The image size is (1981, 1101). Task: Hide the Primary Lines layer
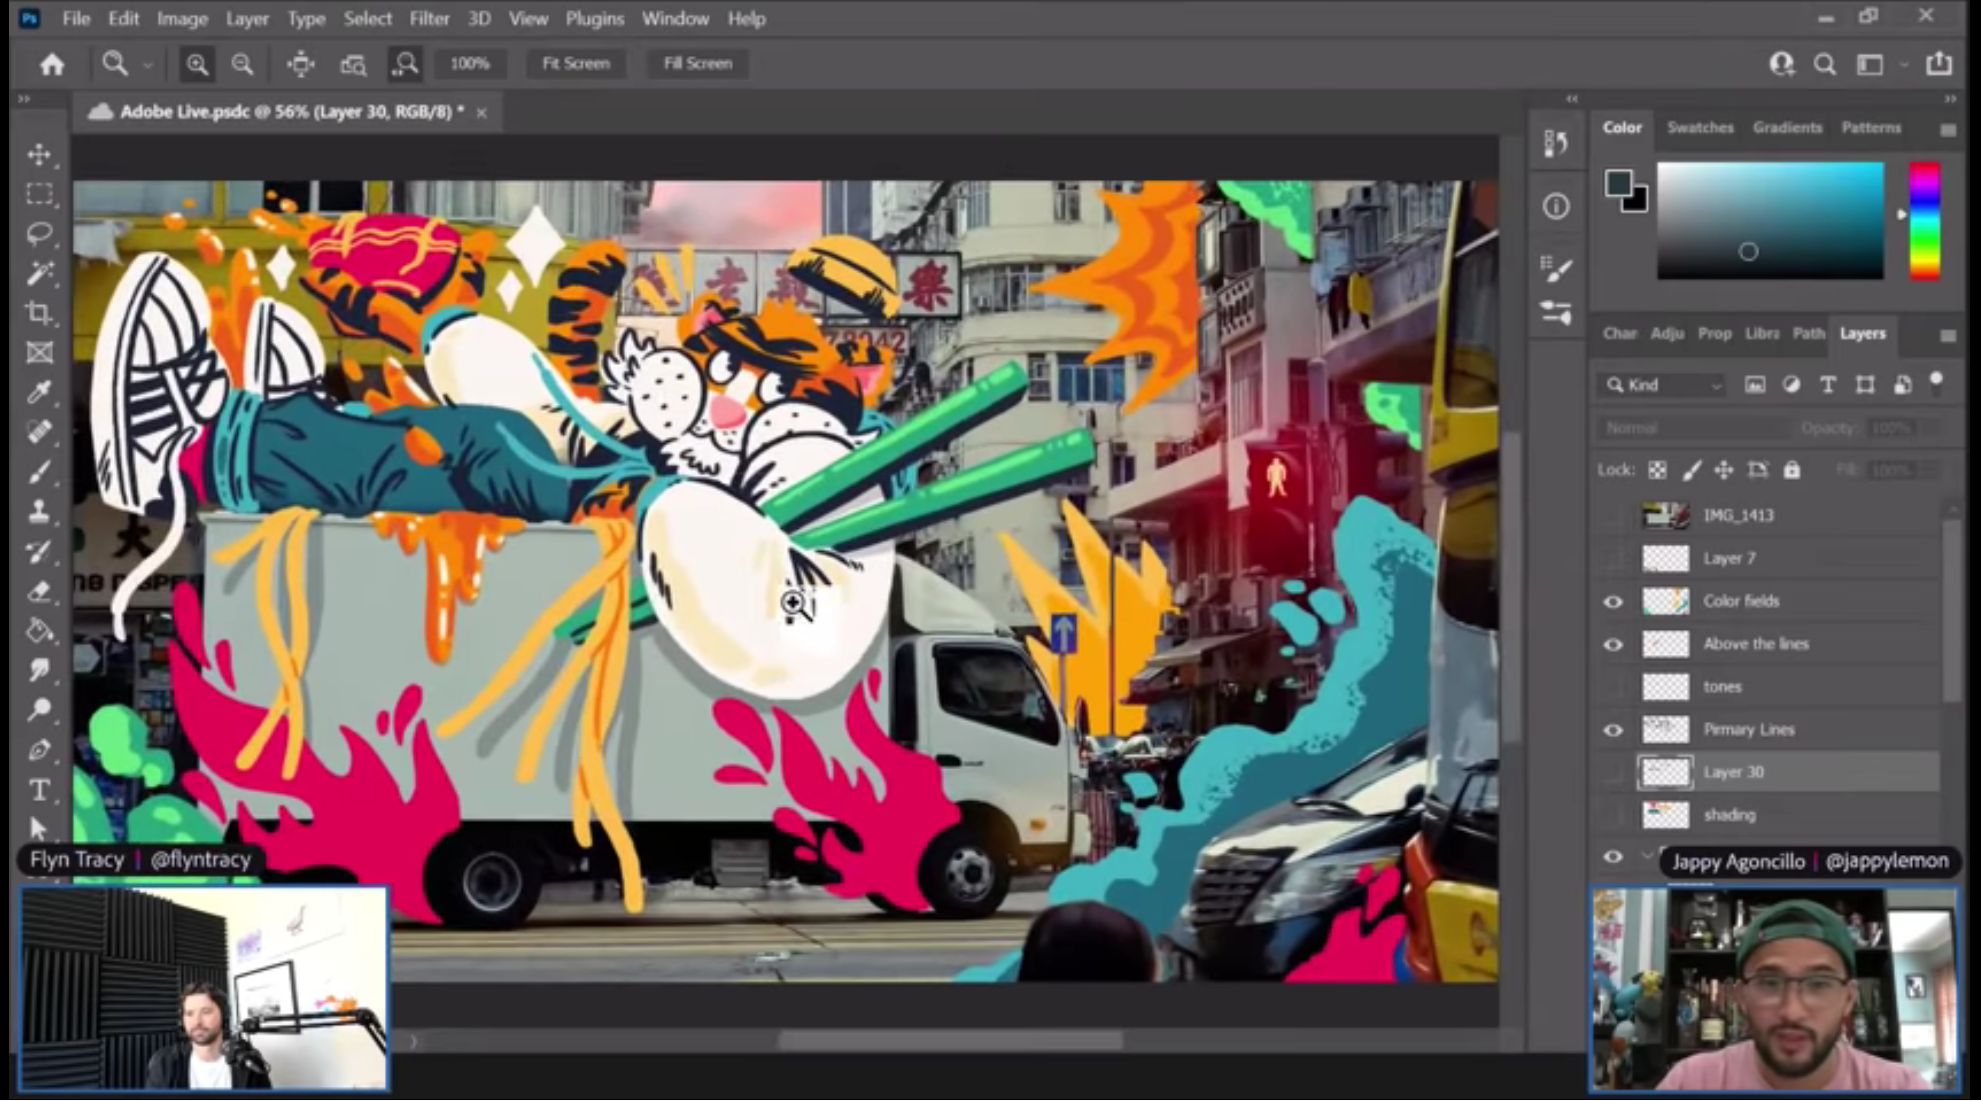1613,730
